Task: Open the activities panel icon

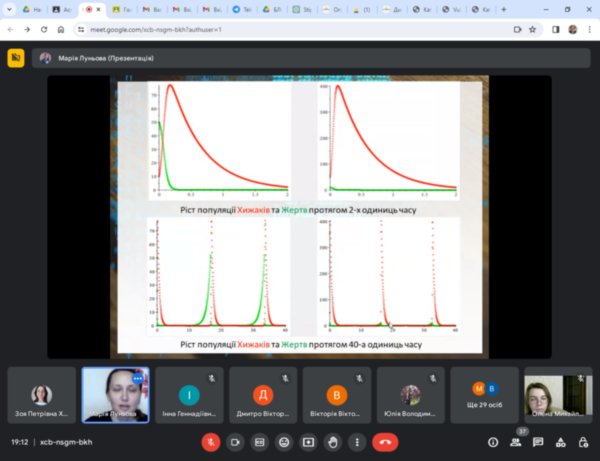Action: tap(561, 441)
